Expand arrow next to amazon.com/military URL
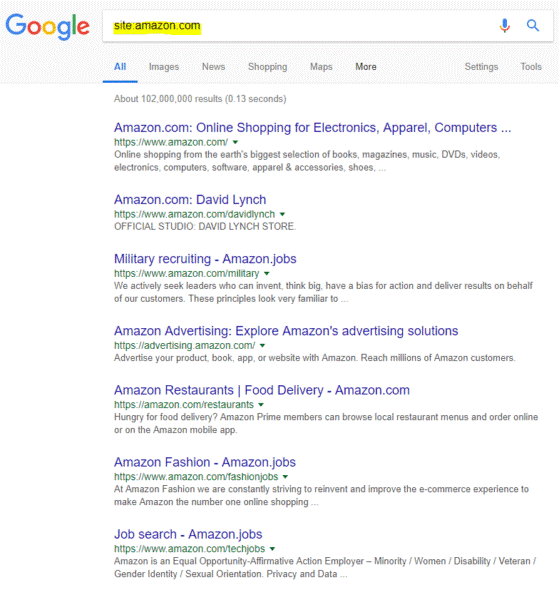 tap(267, 273)
